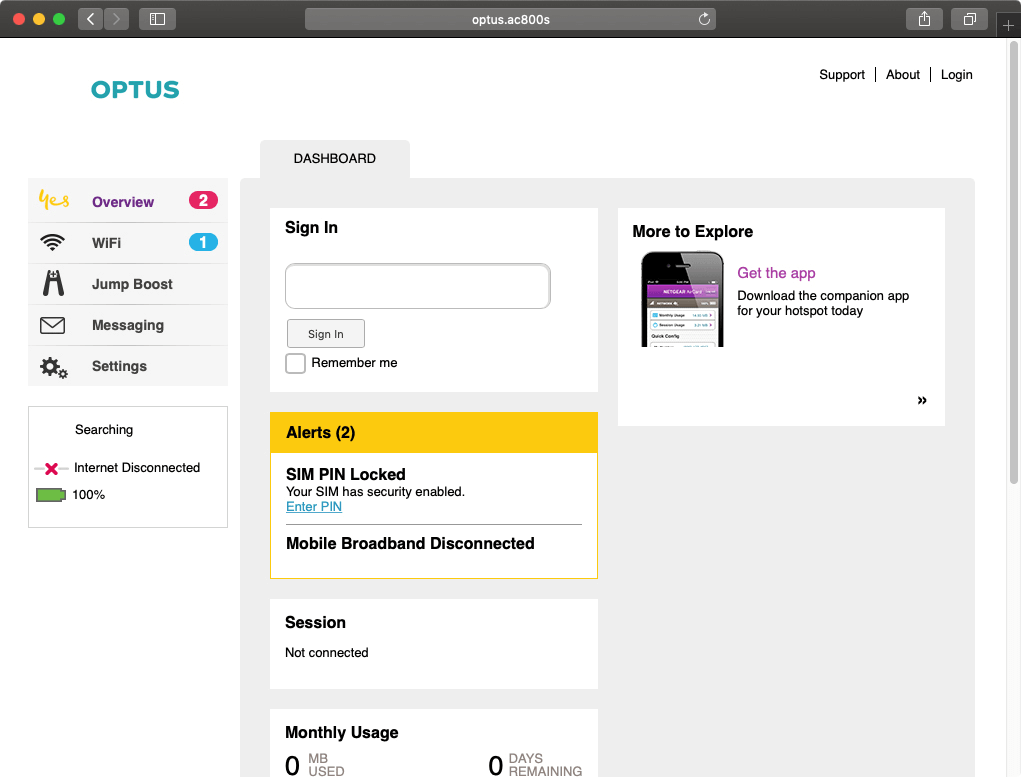The image size is (1021, 777).
Task: Click the Enter PIN link
Action: pos(314,507)
